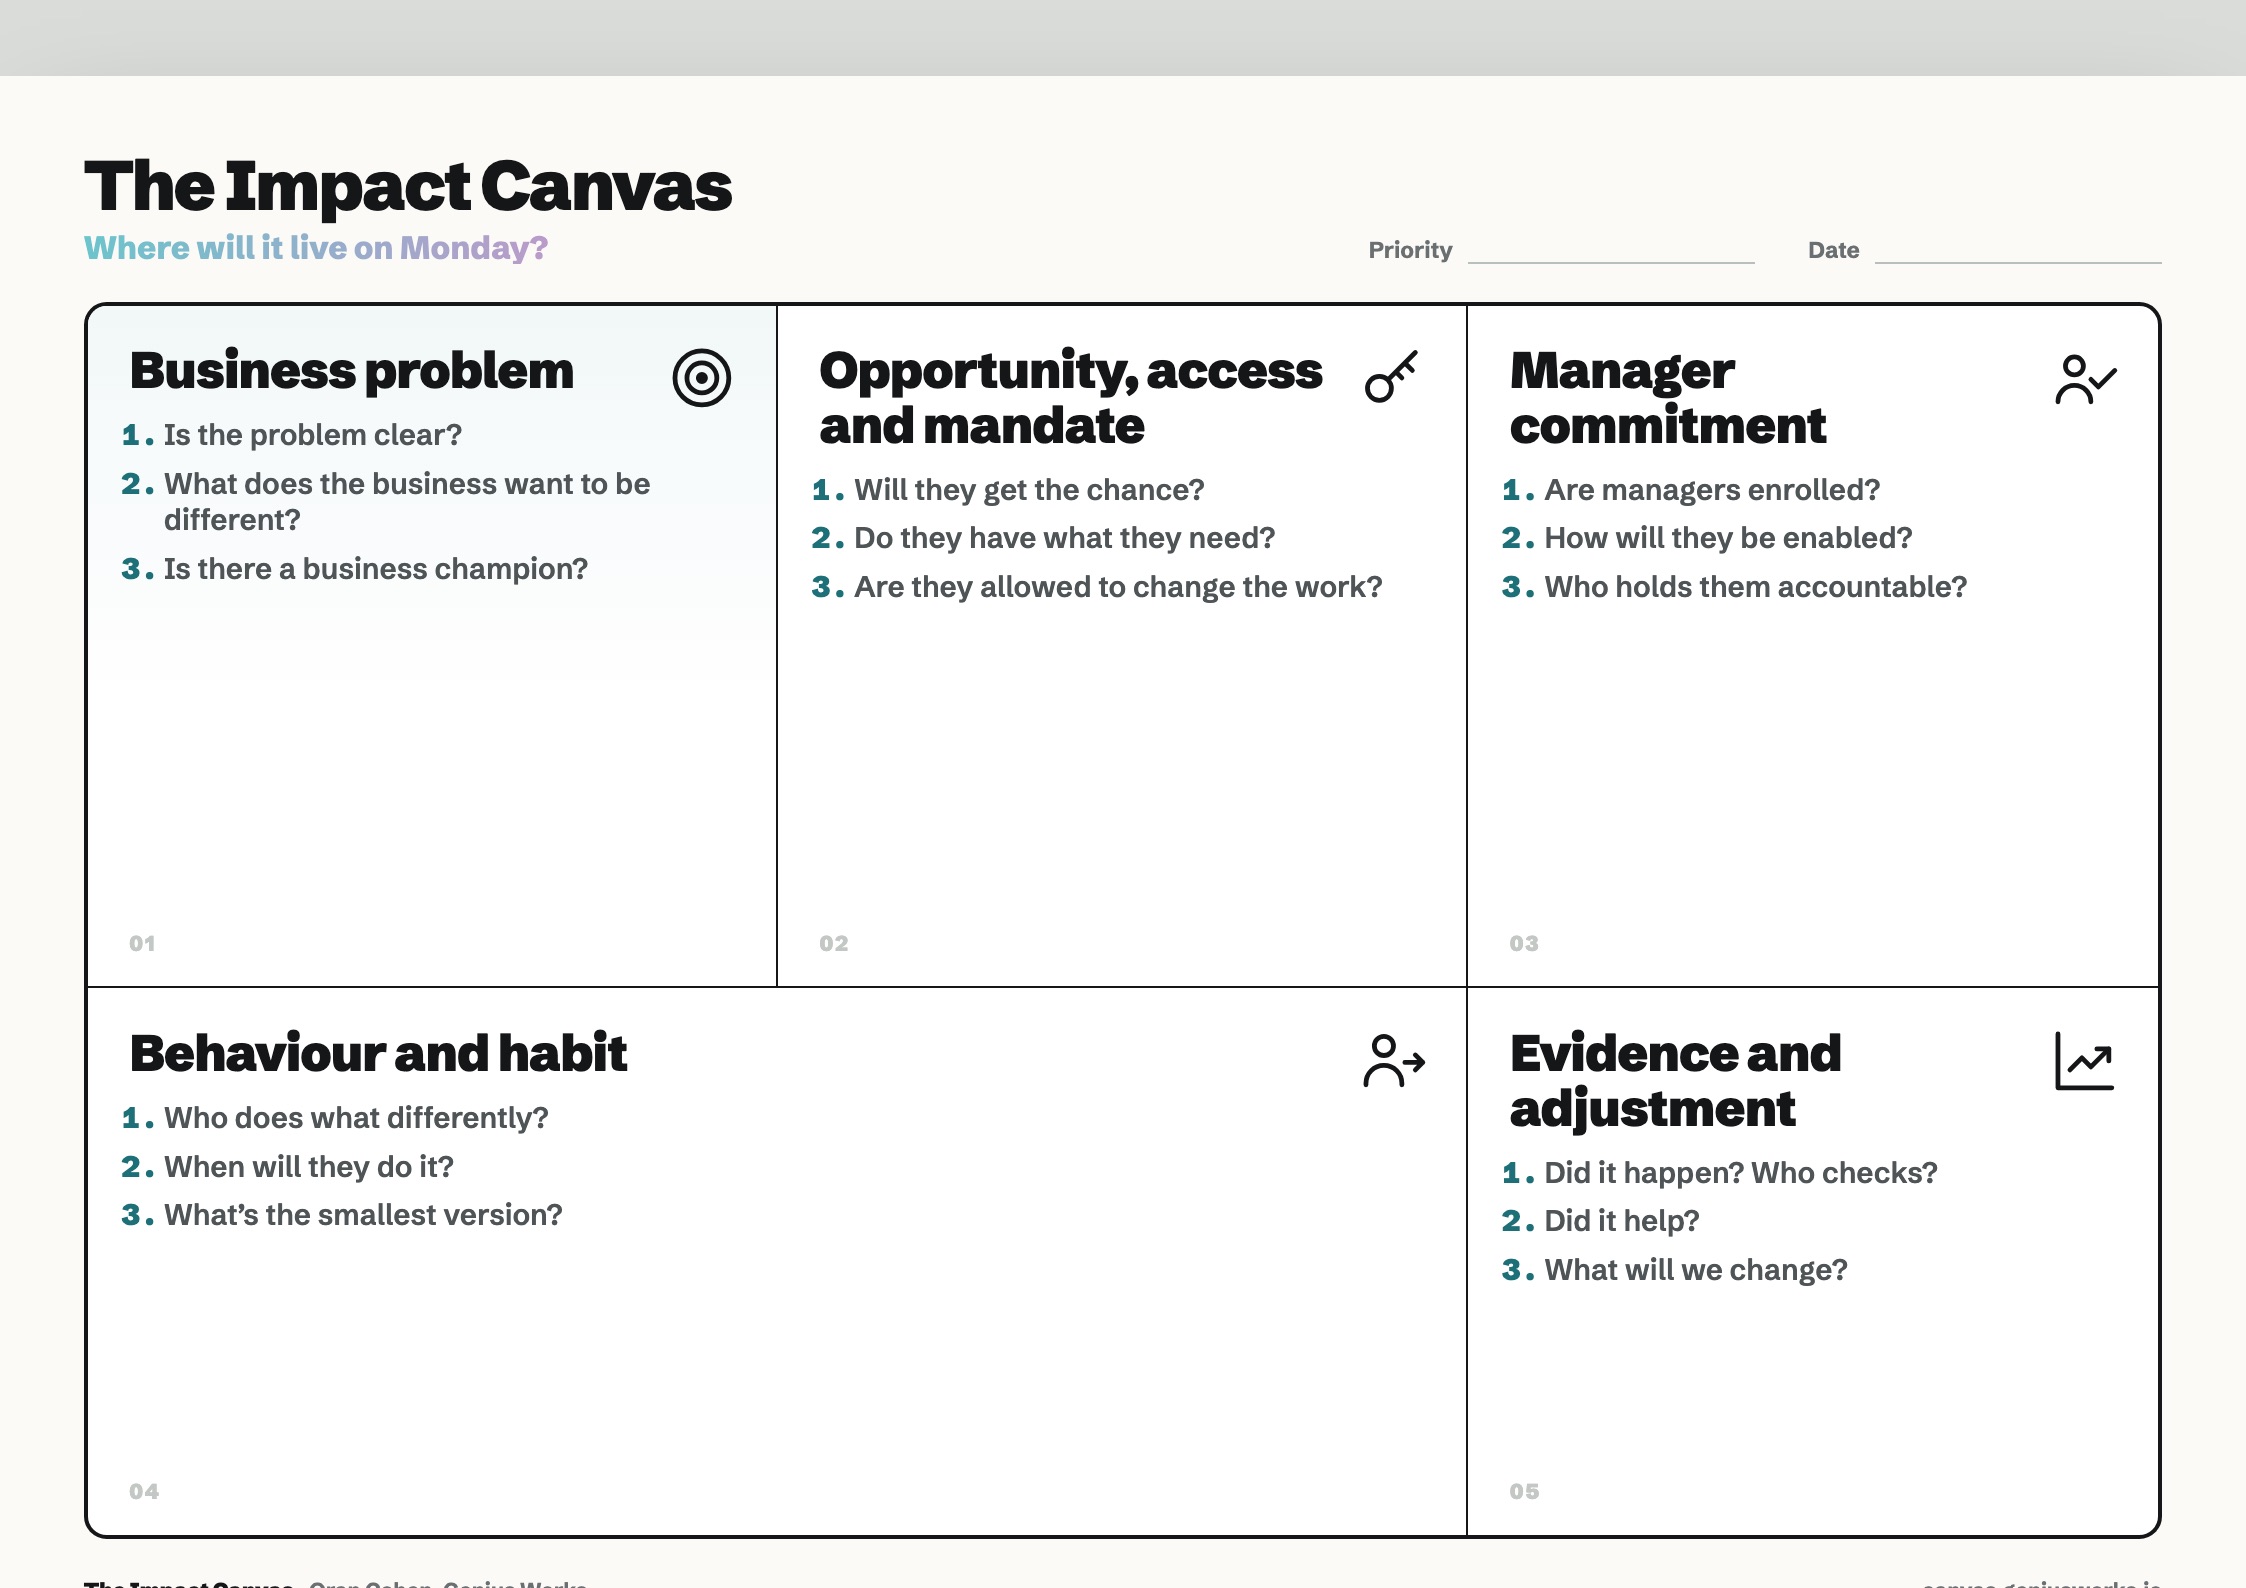Screen dimensions: 2246x1588
Task: Click 'Is there a business champion?' question
Action: pyautogui.click(x=376, y=569)
